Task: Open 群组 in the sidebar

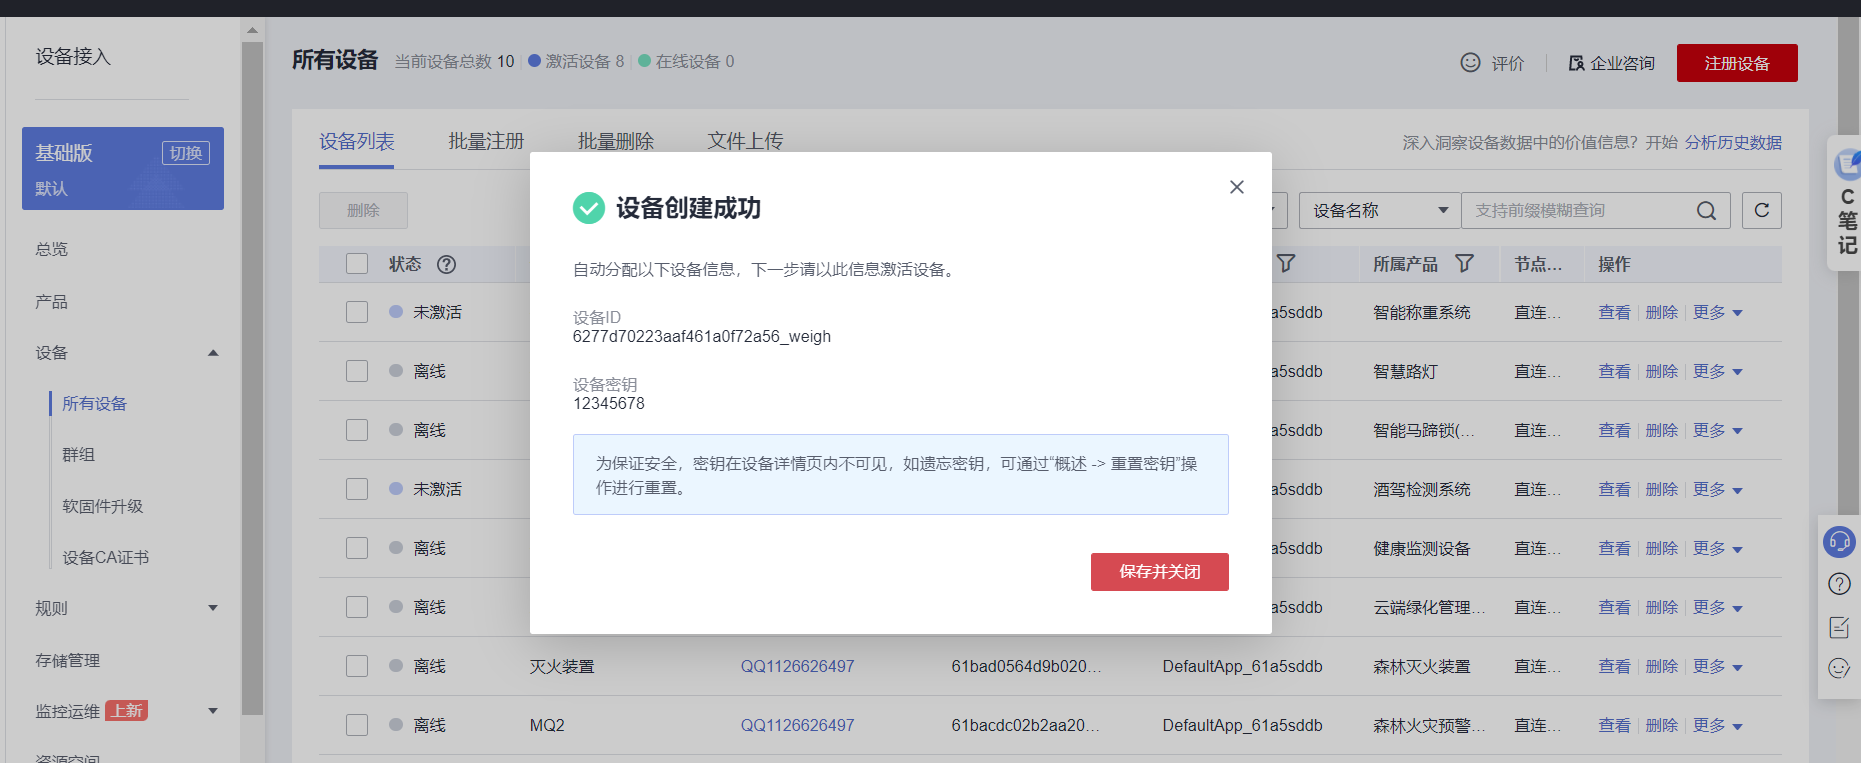Action: pos(79,455)
